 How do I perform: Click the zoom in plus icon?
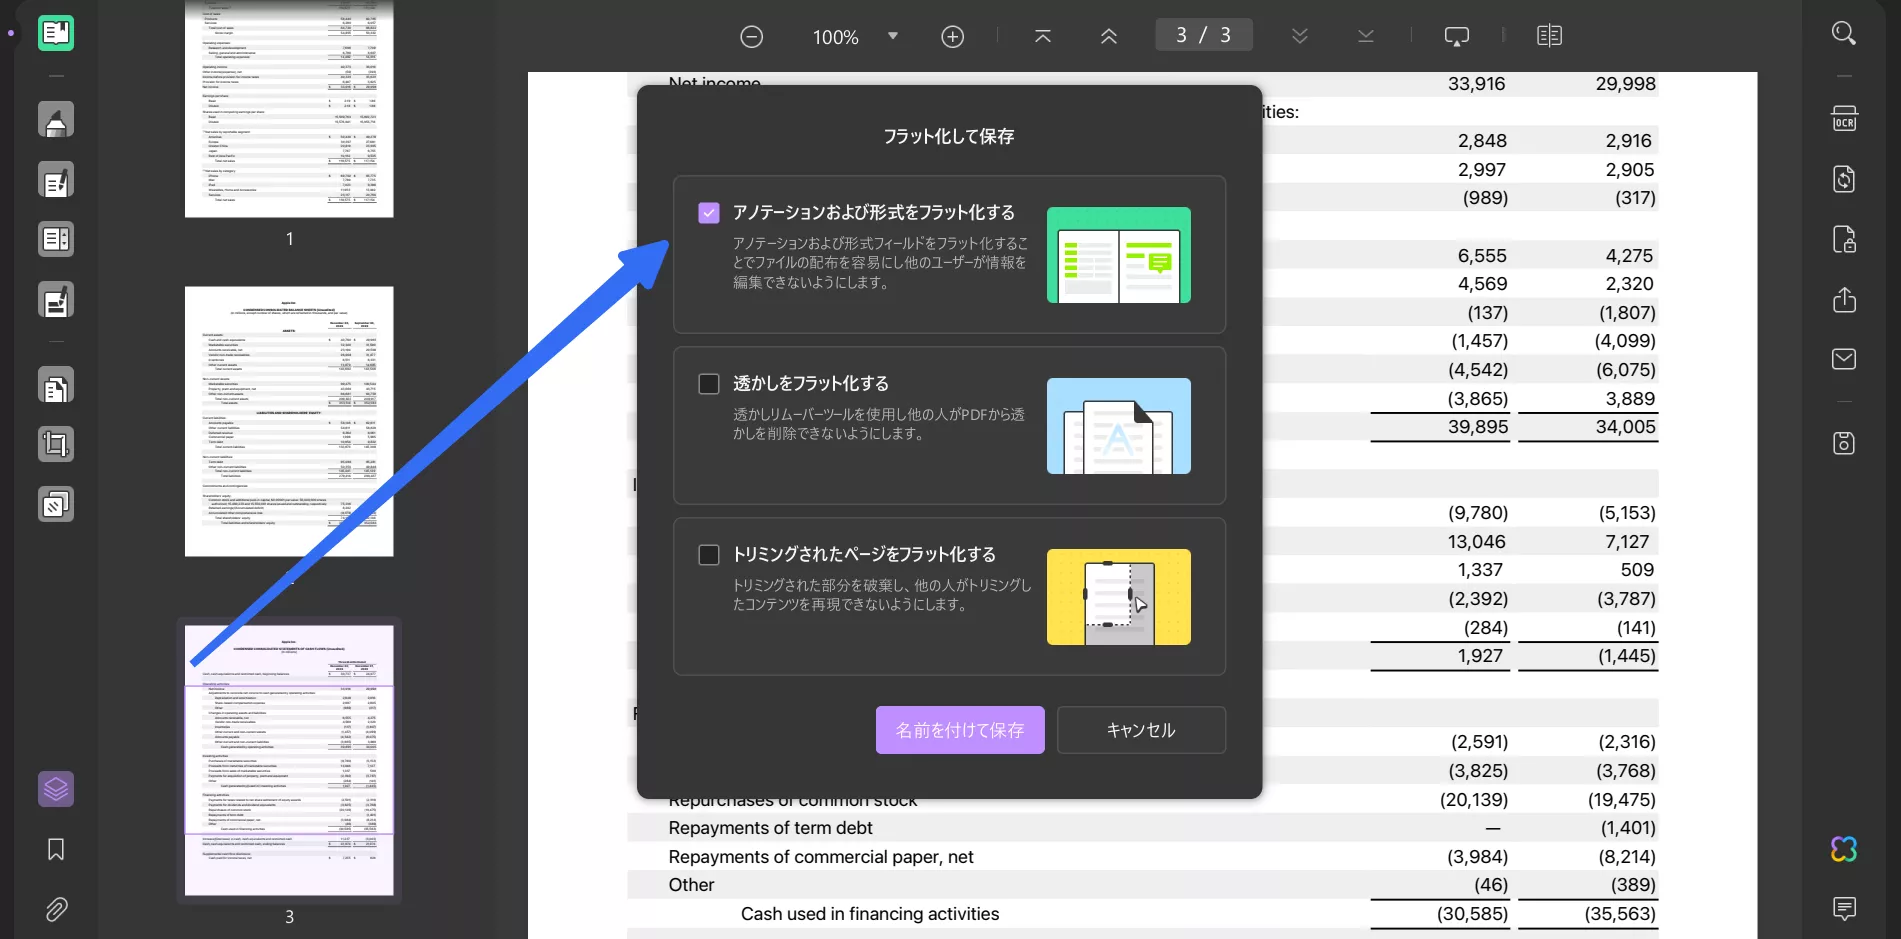tap(953, 37)
